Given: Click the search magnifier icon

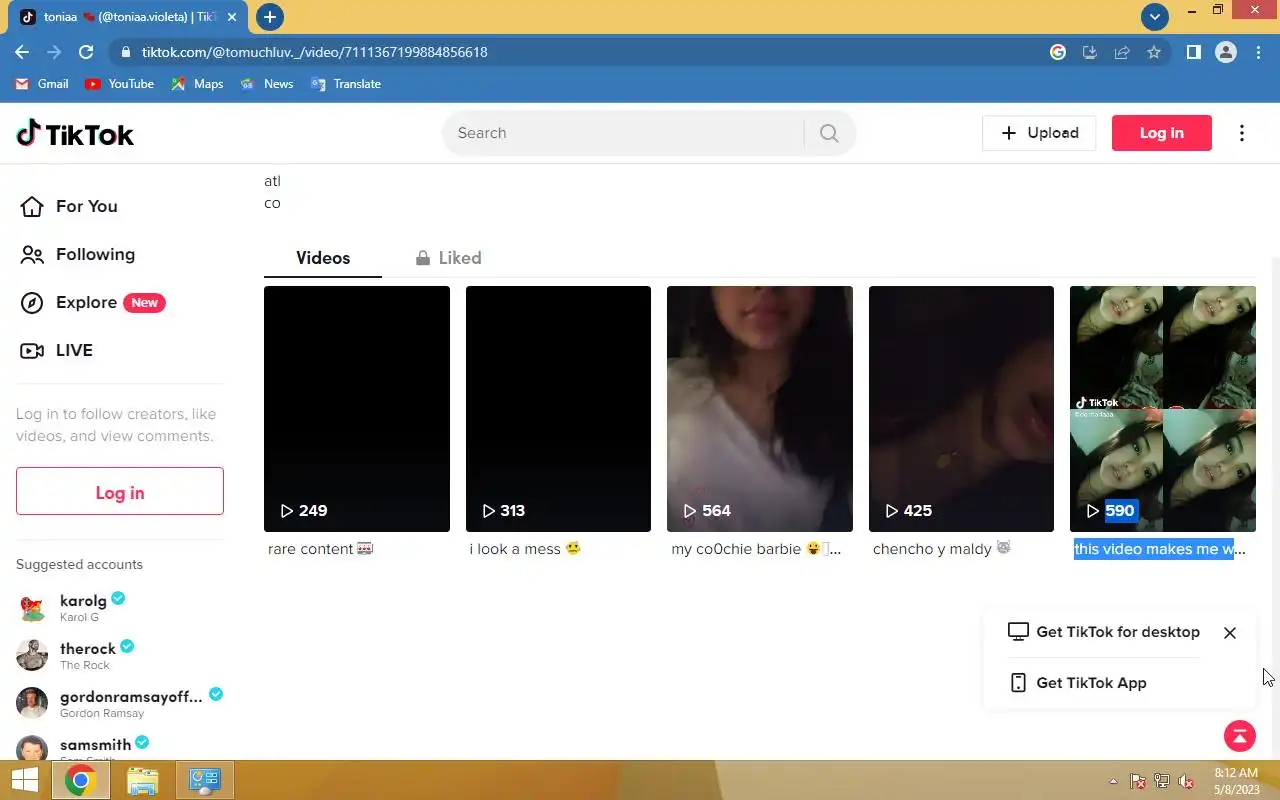Looking at the screenshot, I should (829, 133).
